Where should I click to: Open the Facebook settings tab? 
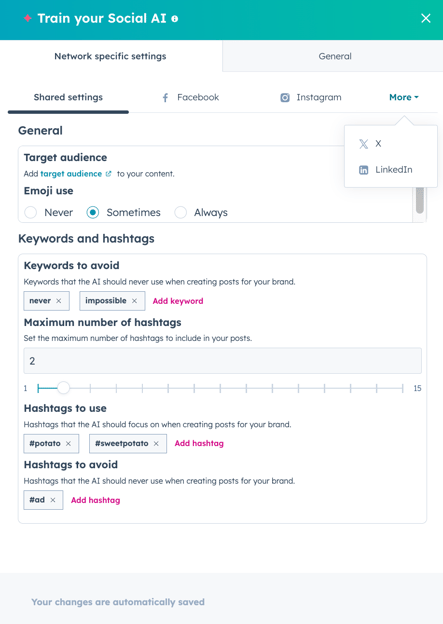190,98
